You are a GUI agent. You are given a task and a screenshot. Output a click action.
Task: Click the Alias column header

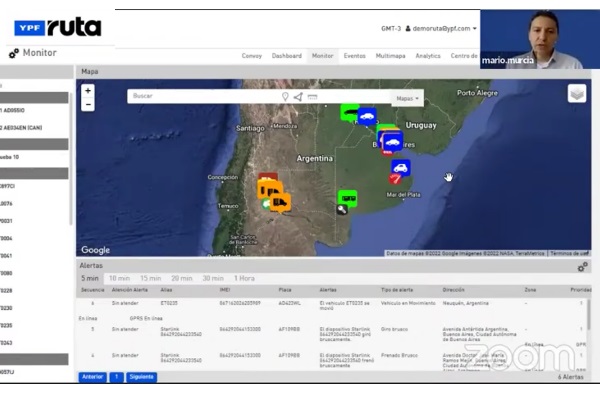click(x=166, y=290)
